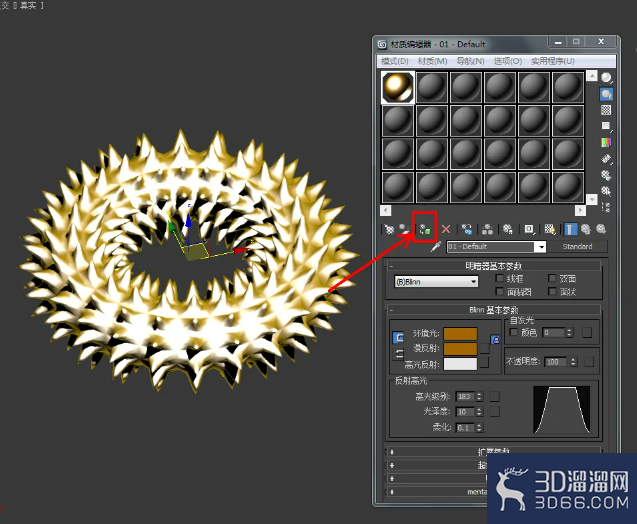Enable the 双面 two-sided checkbox
Screen dimensions: 637x524
pyautogui.click(x=552, y=278)
